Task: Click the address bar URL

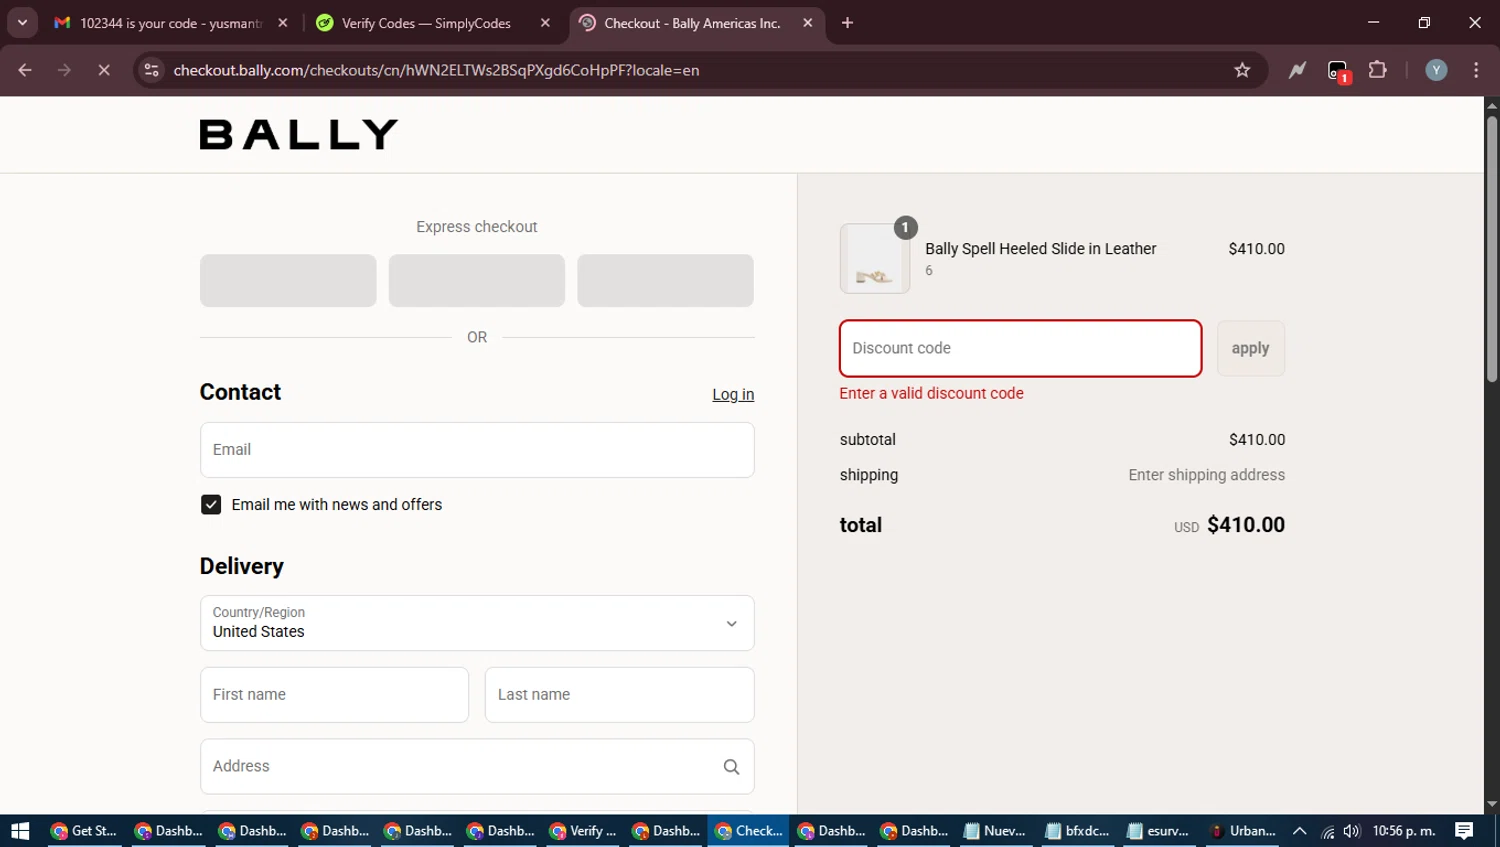Action: click(x=436, y=70)
